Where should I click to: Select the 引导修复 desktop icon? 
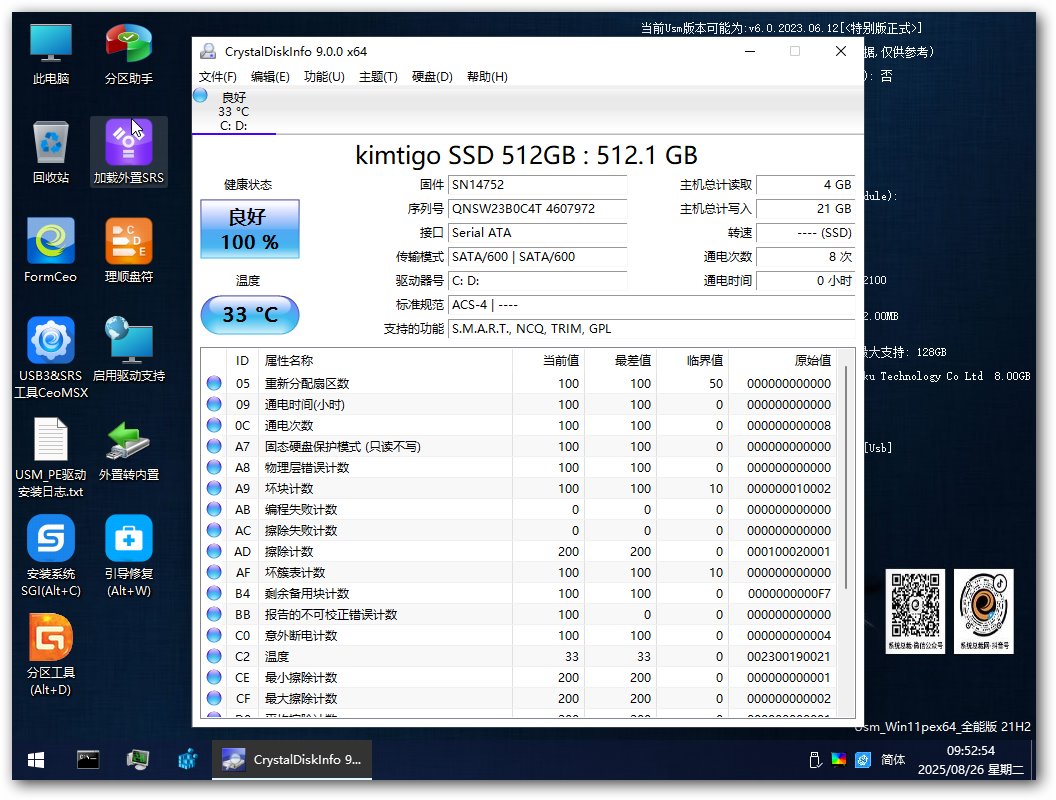129,556
